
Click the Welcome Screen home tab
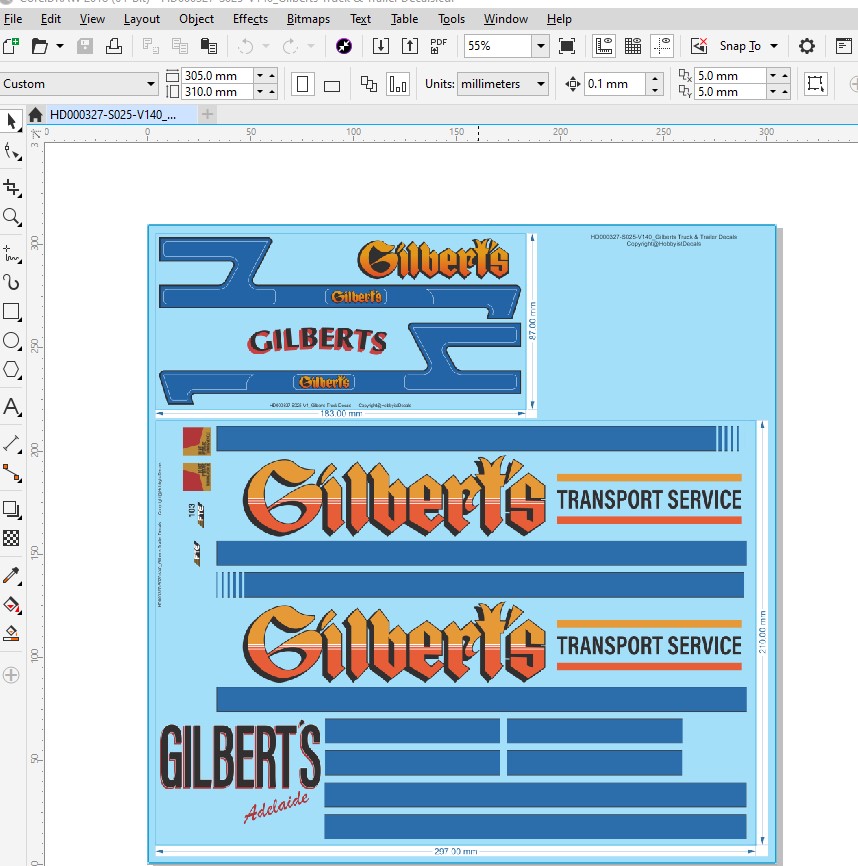point(36,115)
